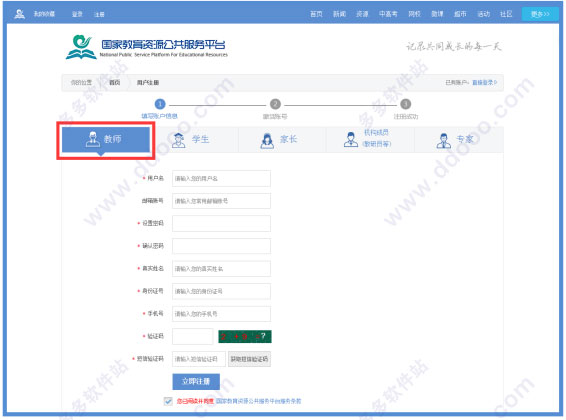Viewport: 566px width, 420px height.
Task: Open 首页 in the top navigation
Action: pyautogui.click(x=316, y=14)
